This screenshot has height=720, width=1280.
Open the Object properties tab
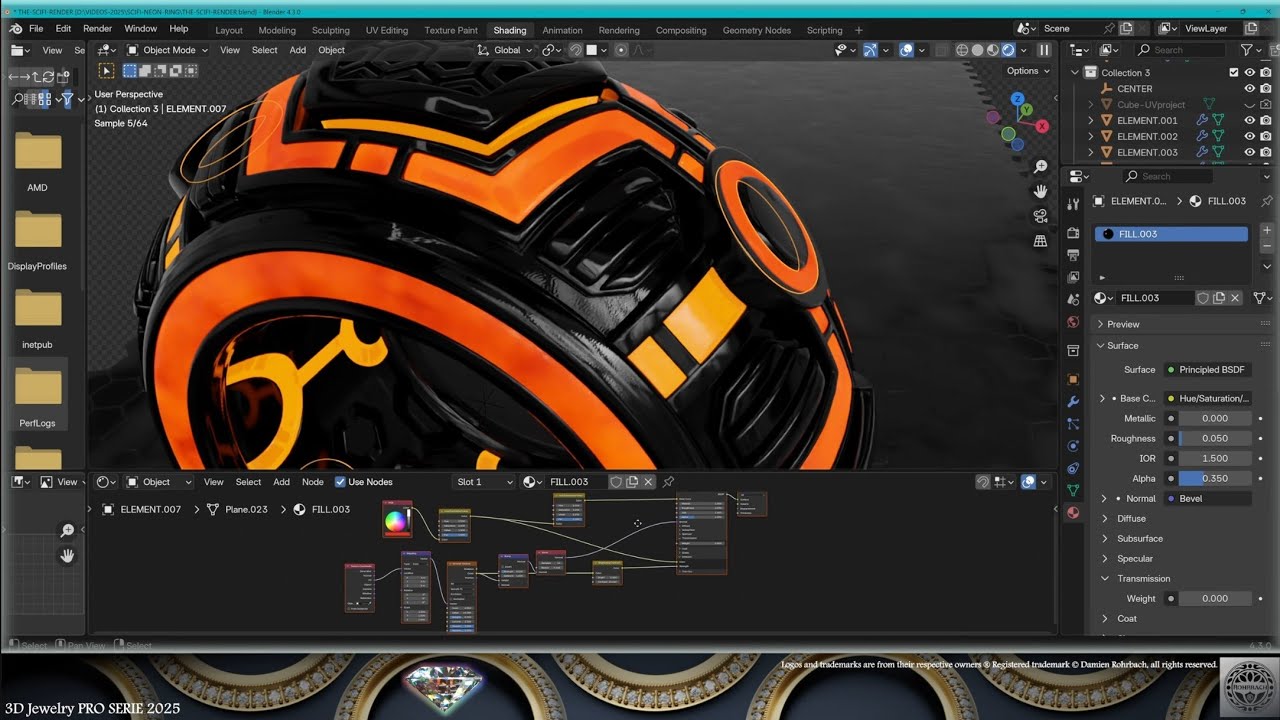coord(1073,379)
